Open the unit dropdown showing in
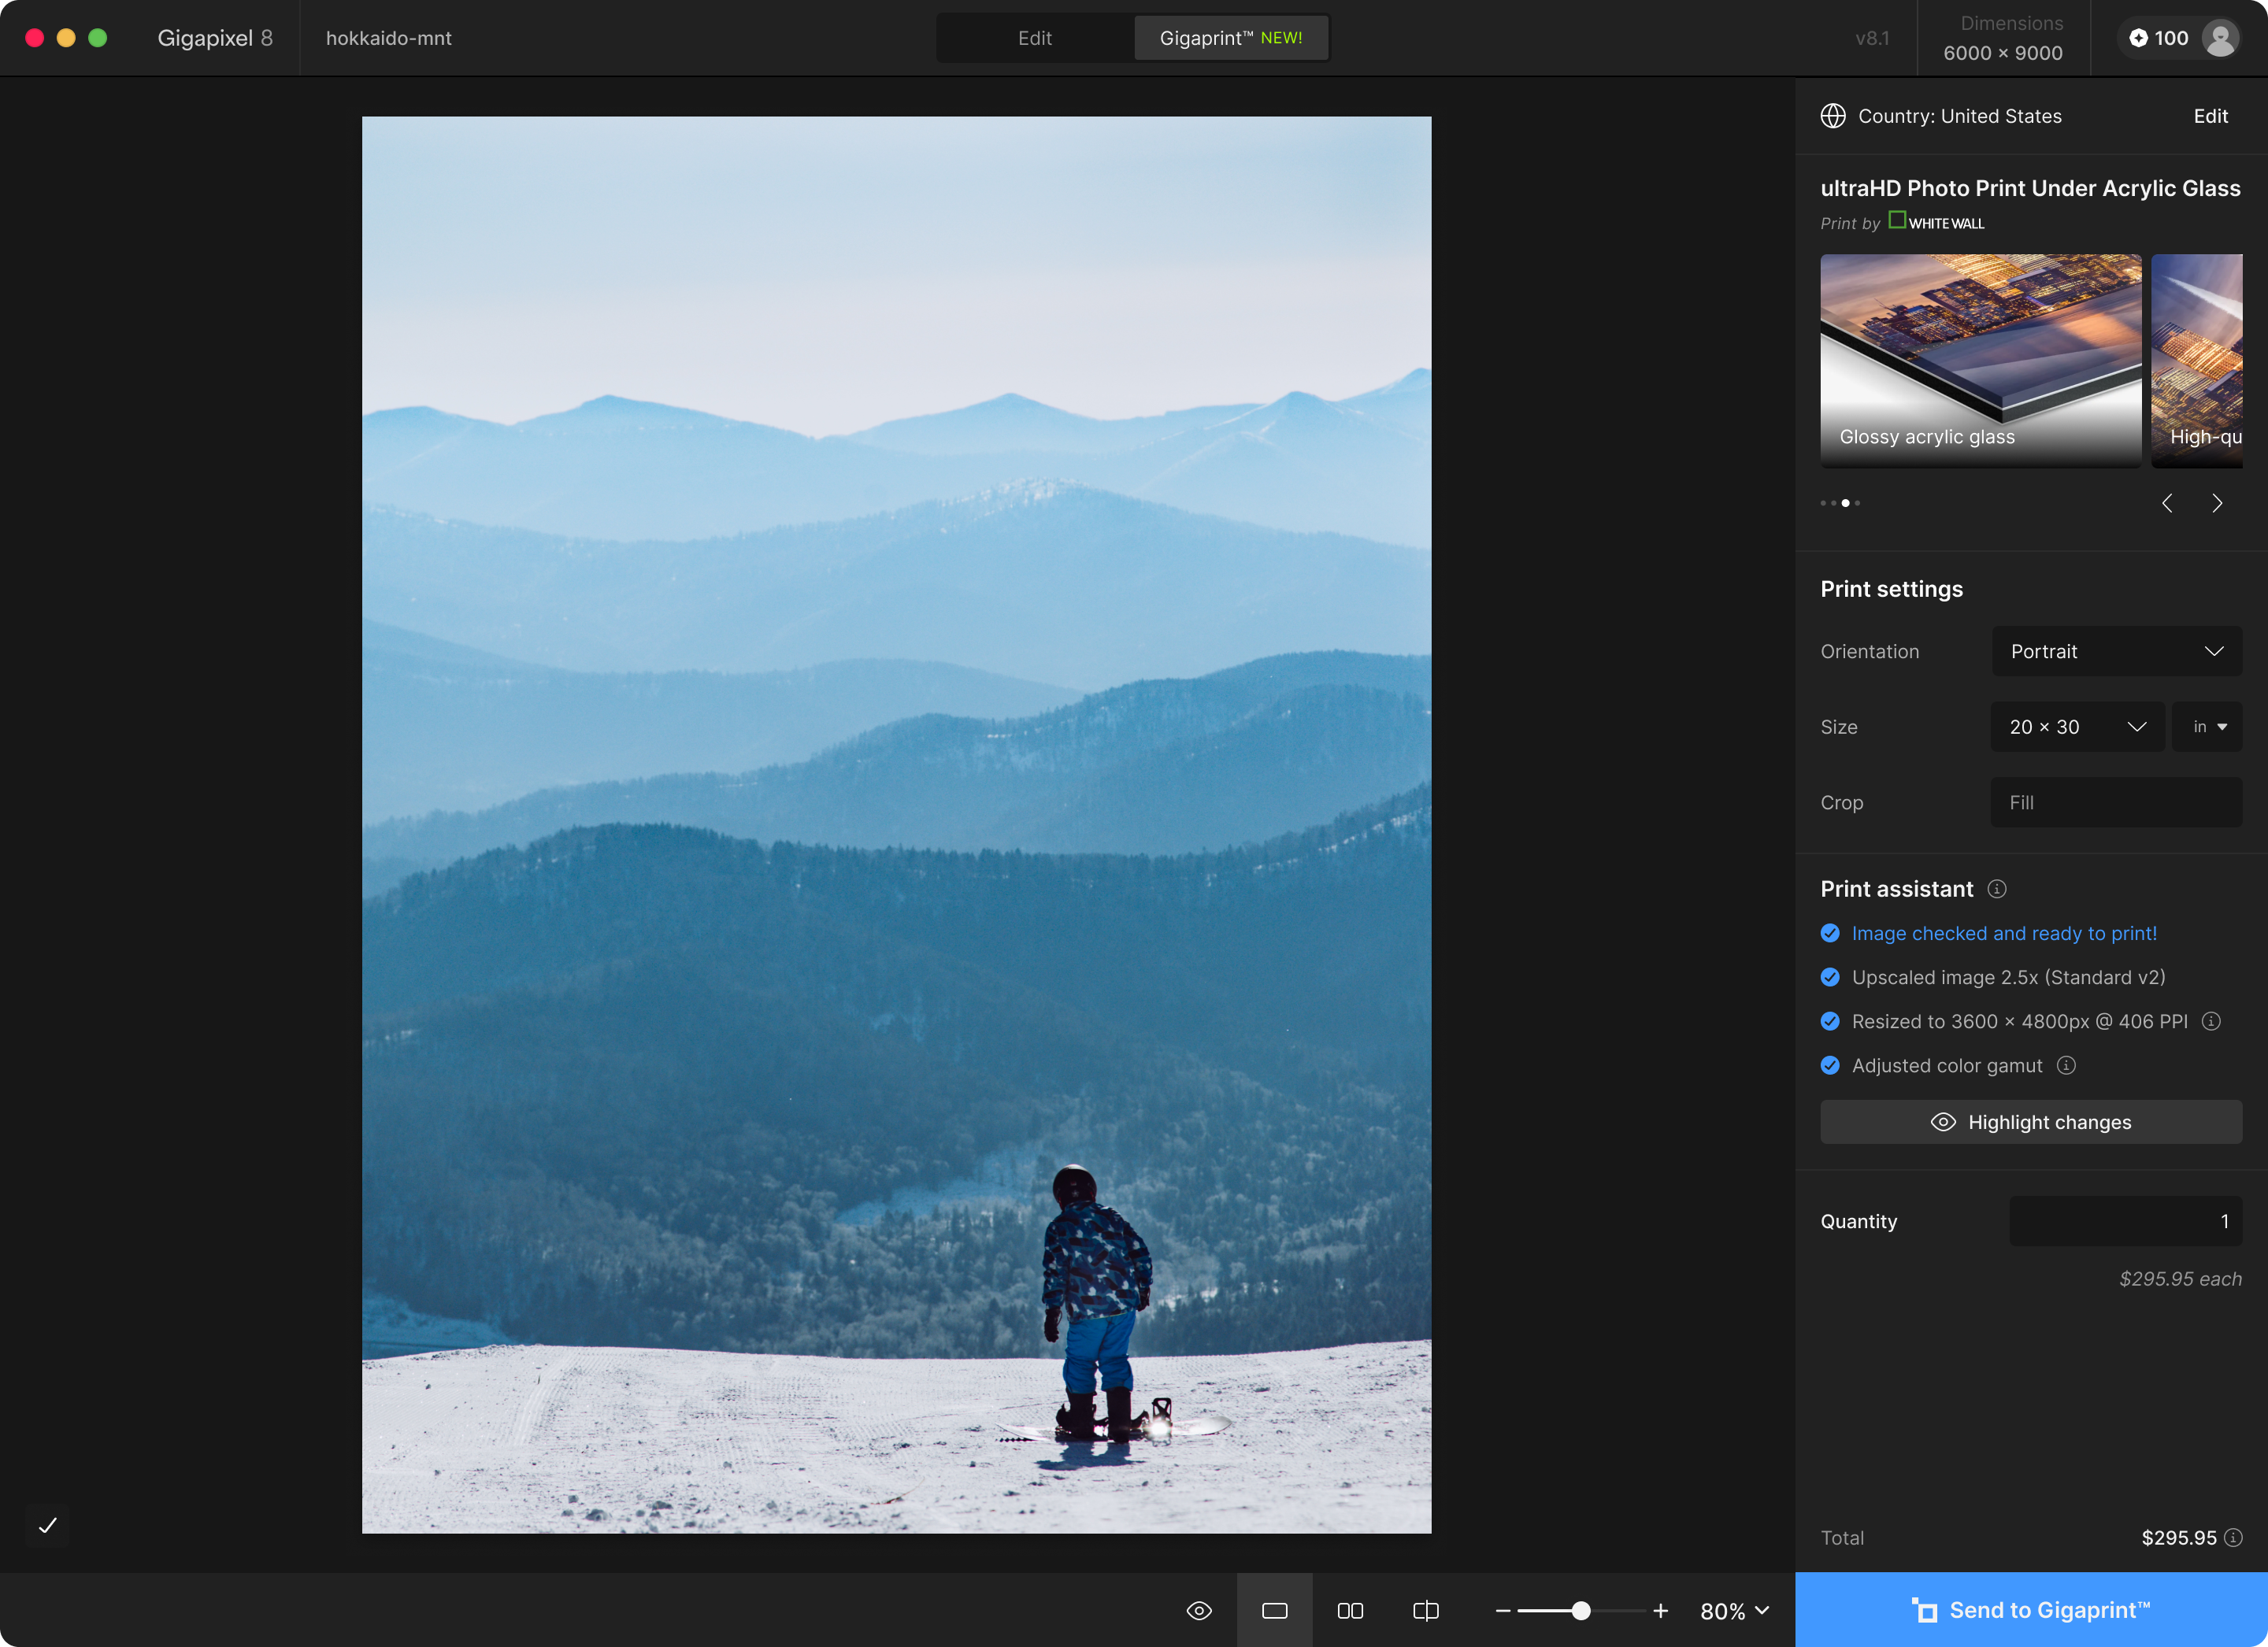 (x=2207, y=727)
